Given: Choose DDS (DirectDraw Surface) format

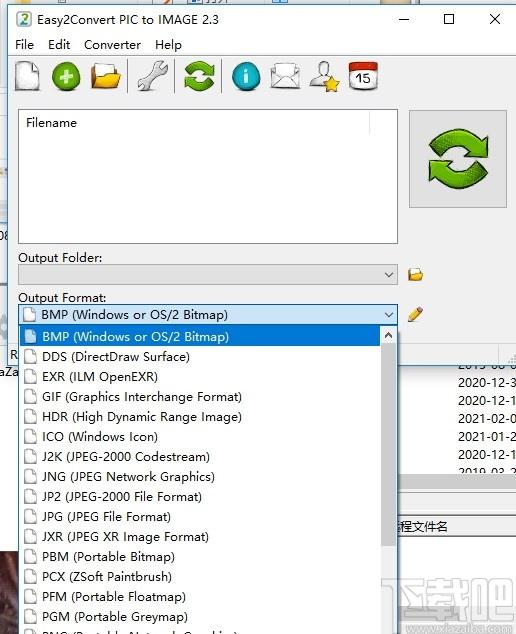Looking at the screenshot, I should coord(200,357).
